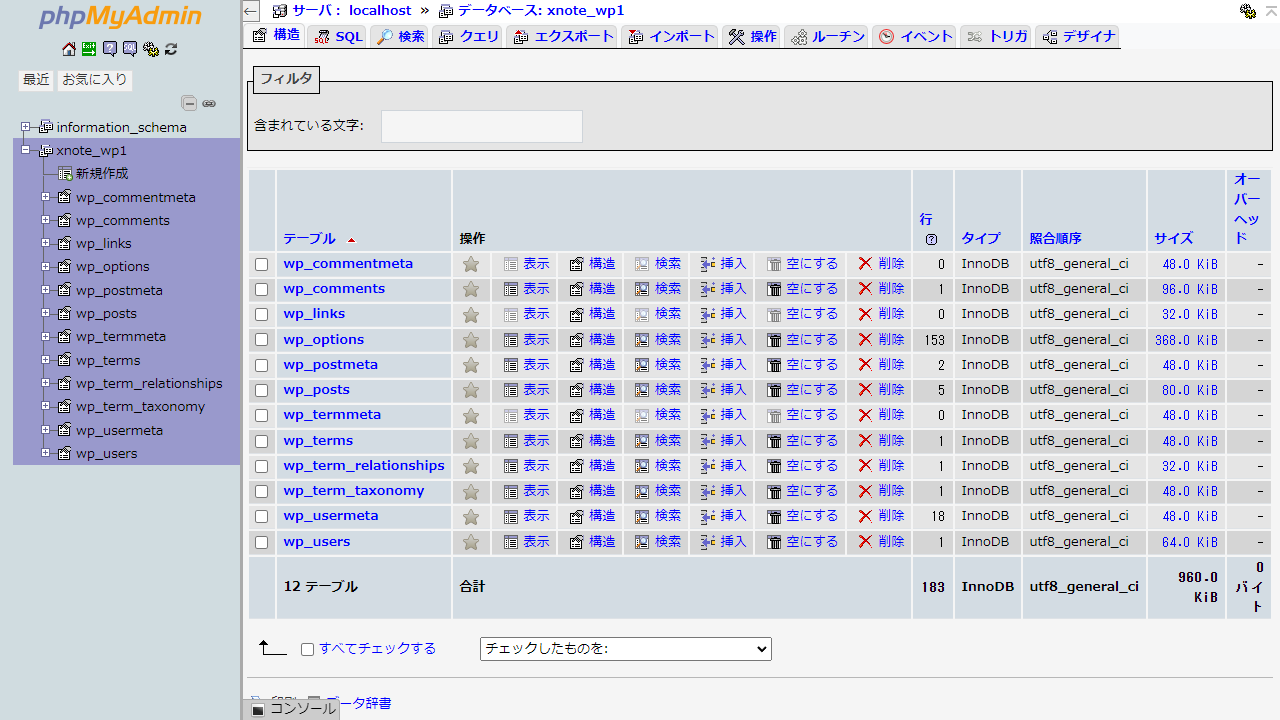Viewport: 1280px width, 720px height.
Task: Click the 最近 recent tables button
Action: (36, 80)
